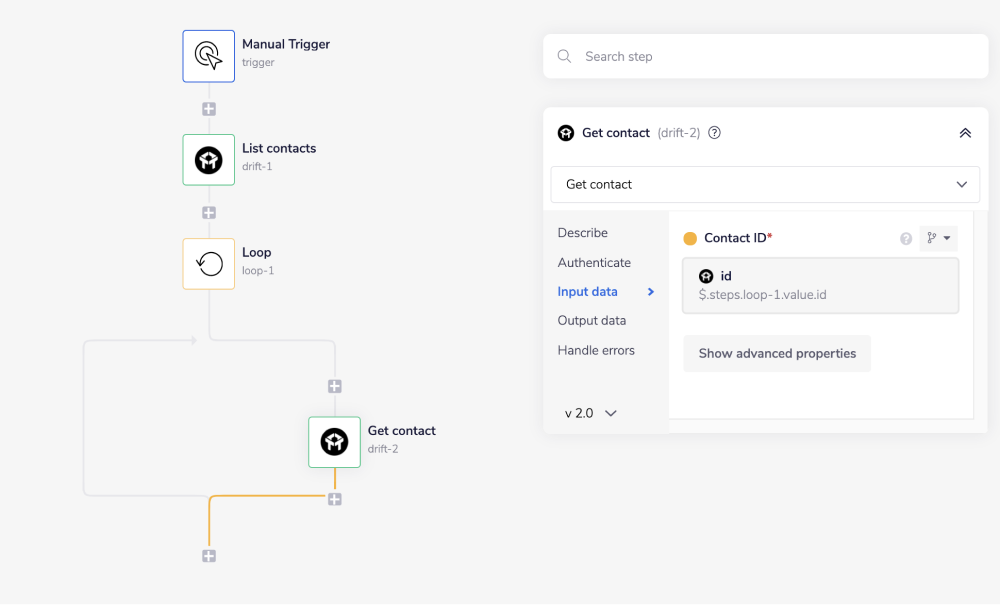Click plus button above Get contact node
The image size is (1000, 605).
335,386
